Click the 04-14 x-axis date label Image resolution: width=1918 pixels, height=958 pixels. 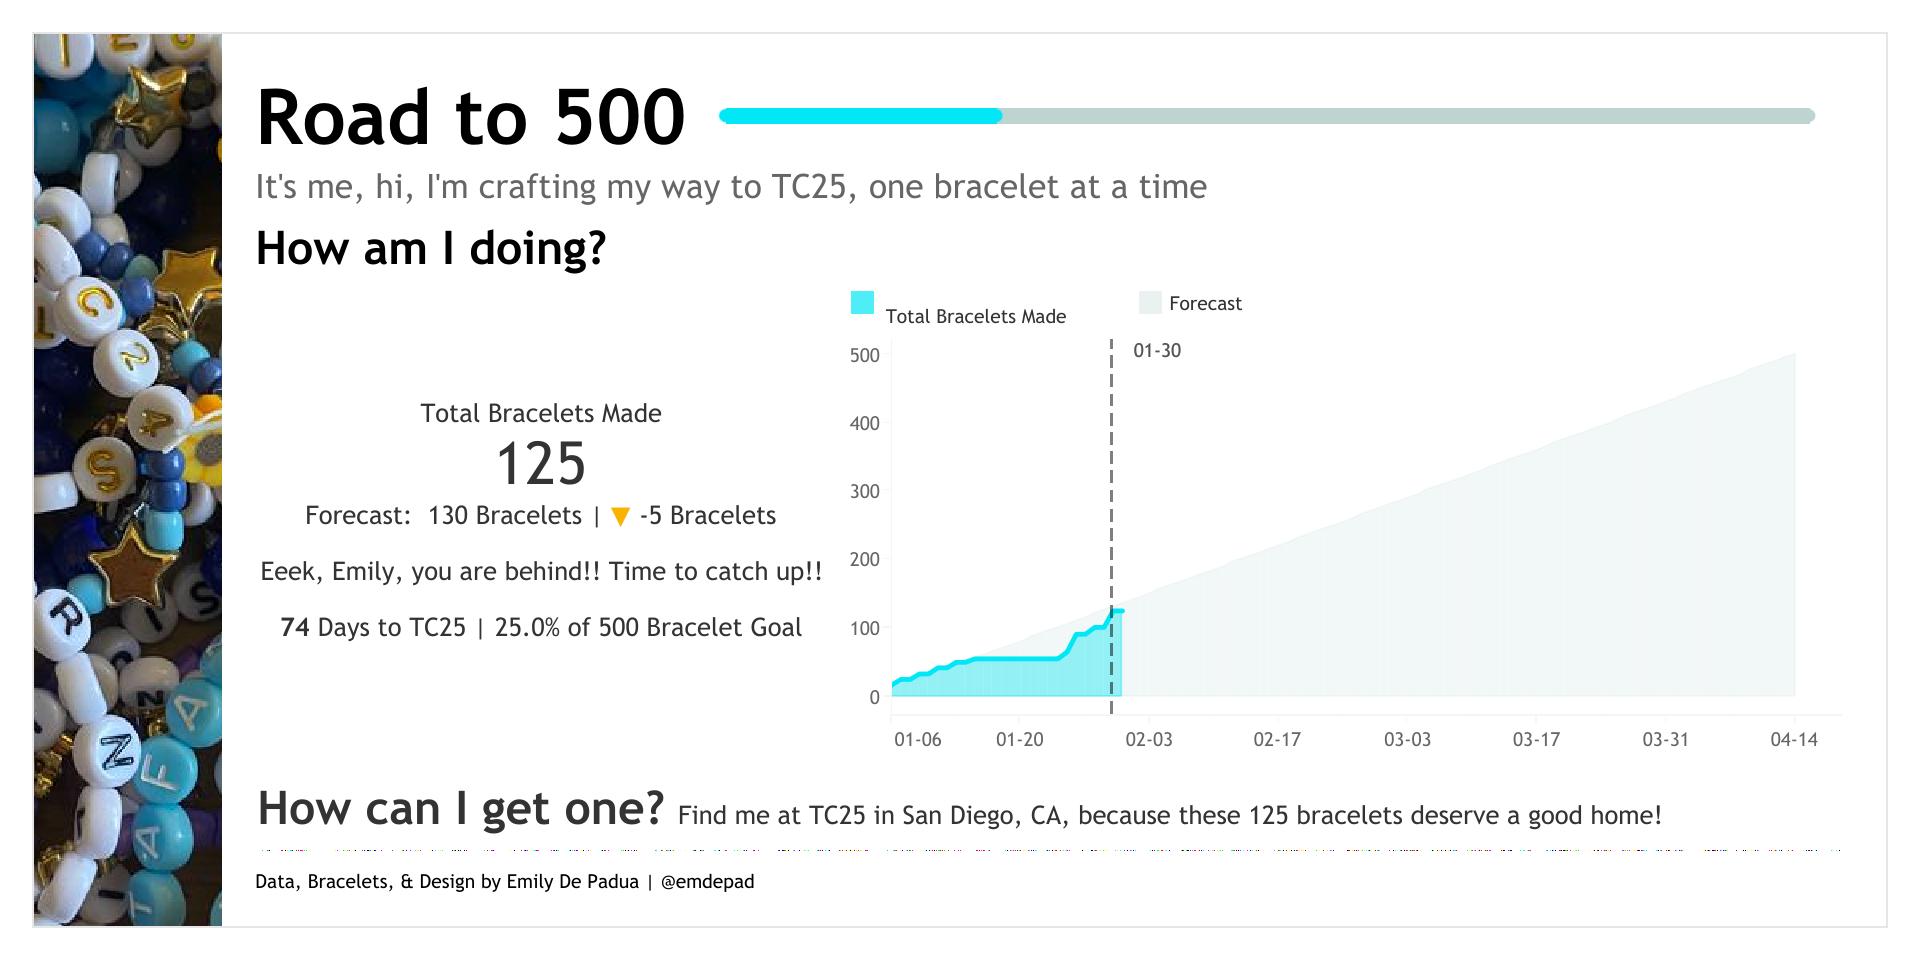click(x=1794, y=740)
